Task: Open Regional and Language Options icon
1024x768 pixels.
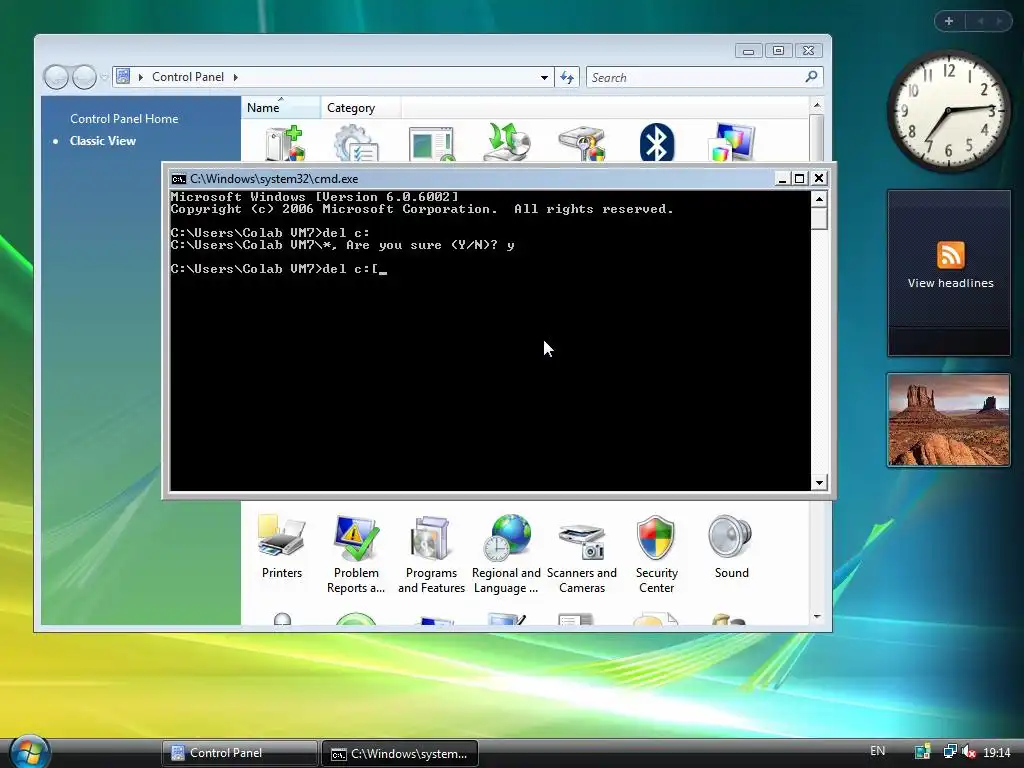Action: pos(506,554)
